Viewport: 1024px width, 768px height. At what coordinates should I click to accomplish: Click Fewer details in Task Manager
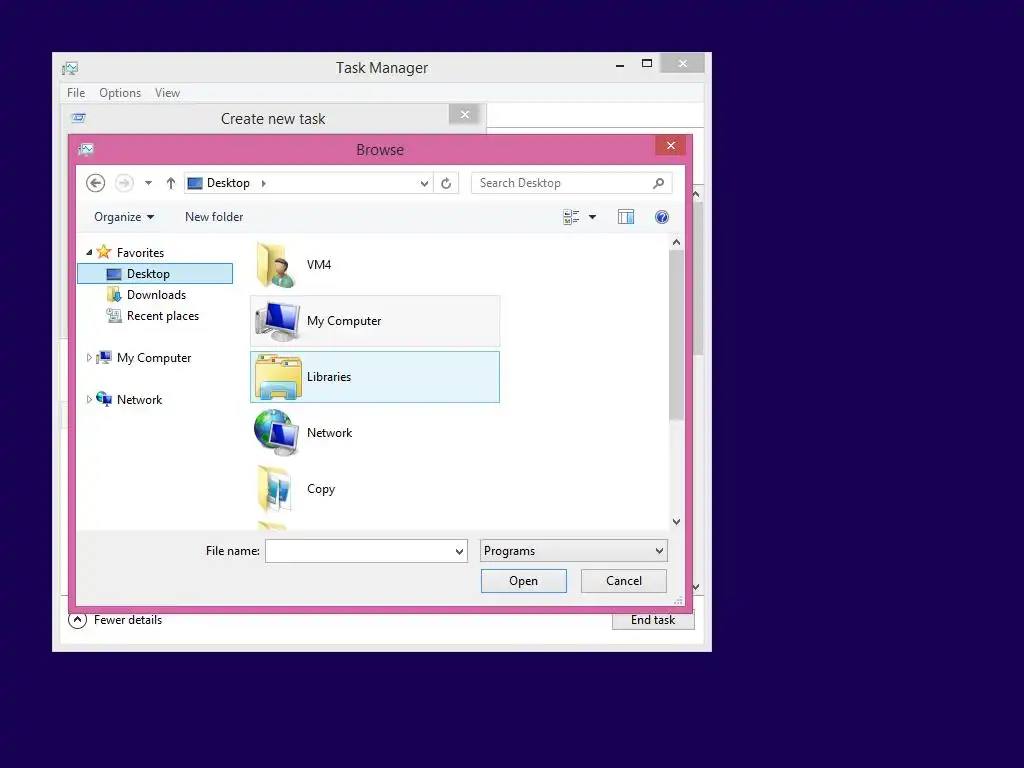click(x=127, y=620)
